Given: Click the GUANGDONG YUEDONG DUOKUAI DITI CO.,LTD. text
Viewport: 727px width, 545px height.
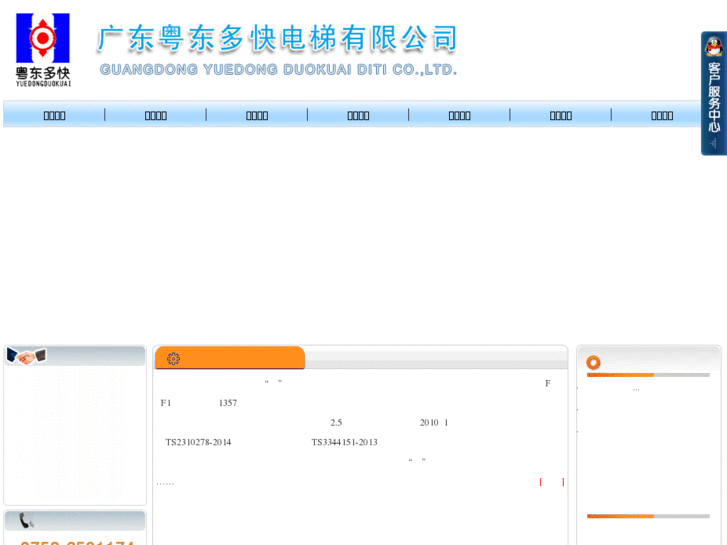Looking at the screenshot, I should [278, 70].
